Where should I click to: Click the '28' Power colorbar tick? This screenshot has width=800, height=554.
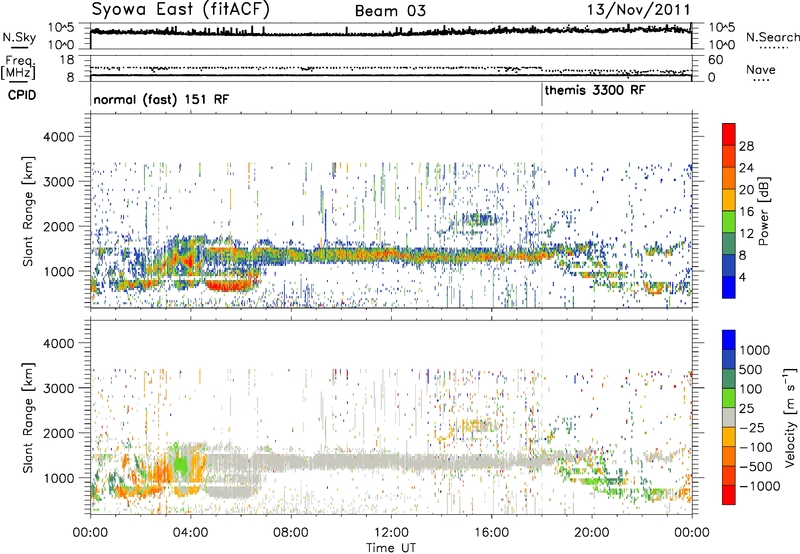tap(746, 146)
